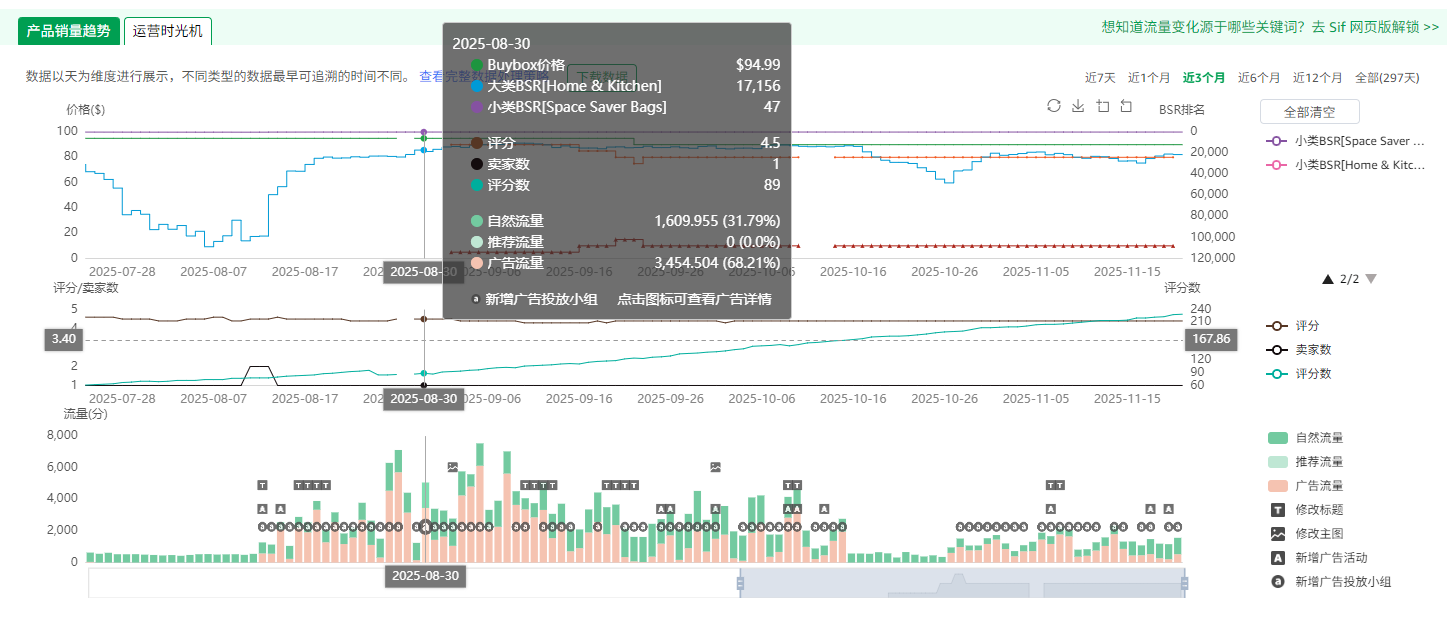The image size is (1447, 639).
Task: Go to previous legend page with up arrow
Action: pos(1328,279)
